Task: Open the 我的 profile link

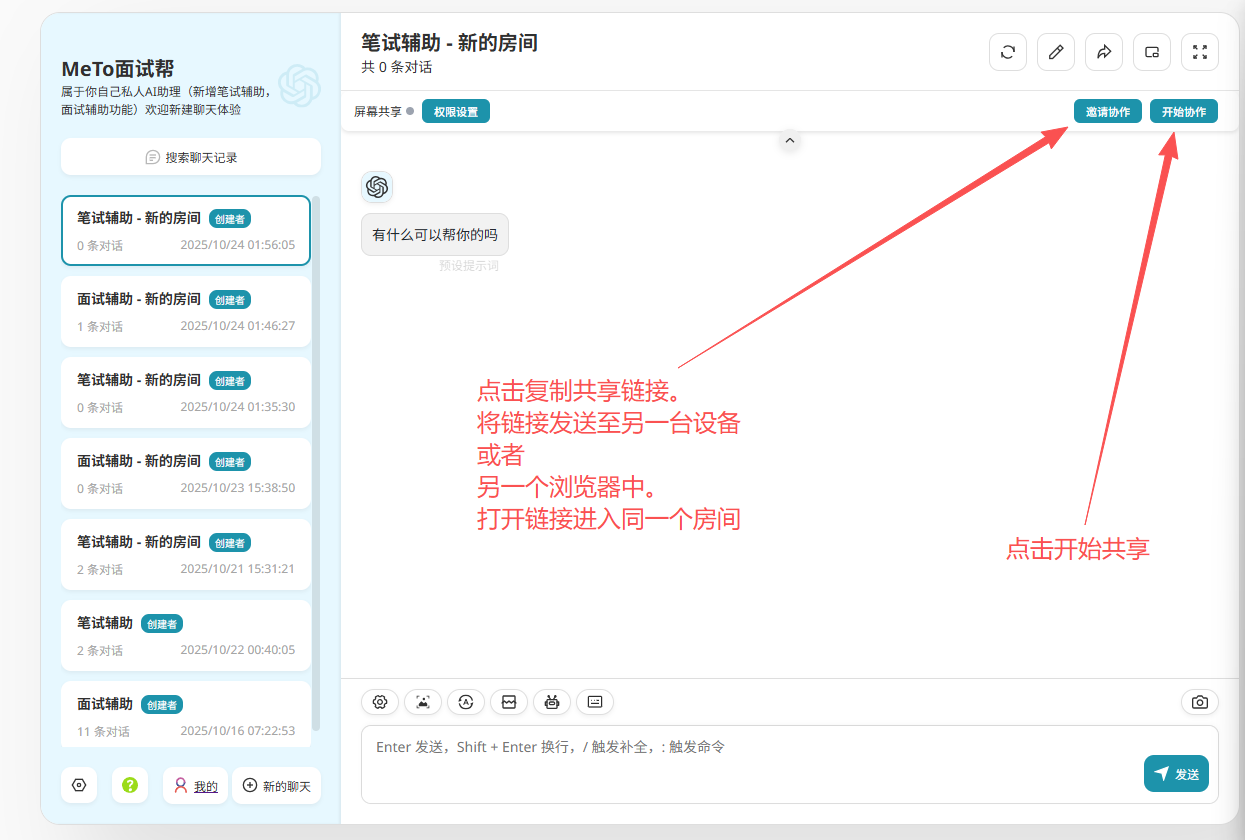Action: point(196,786)
